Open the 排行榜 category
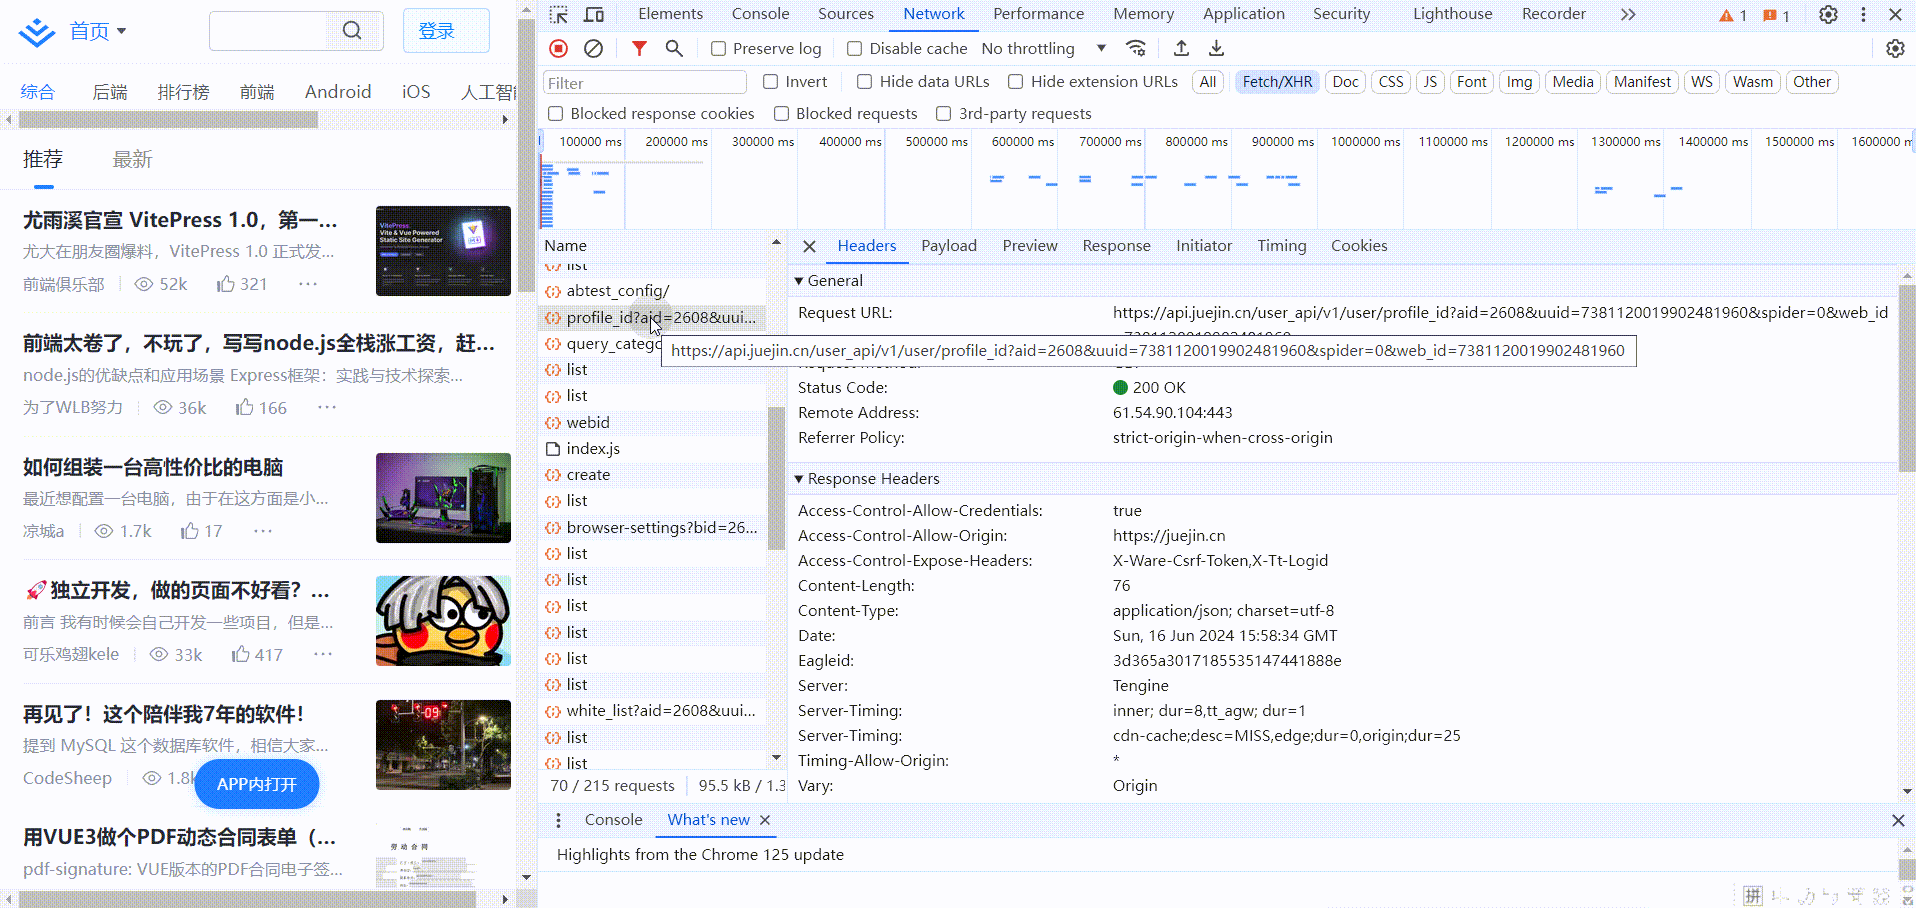The image size is (1916, 908). [183, 92]
